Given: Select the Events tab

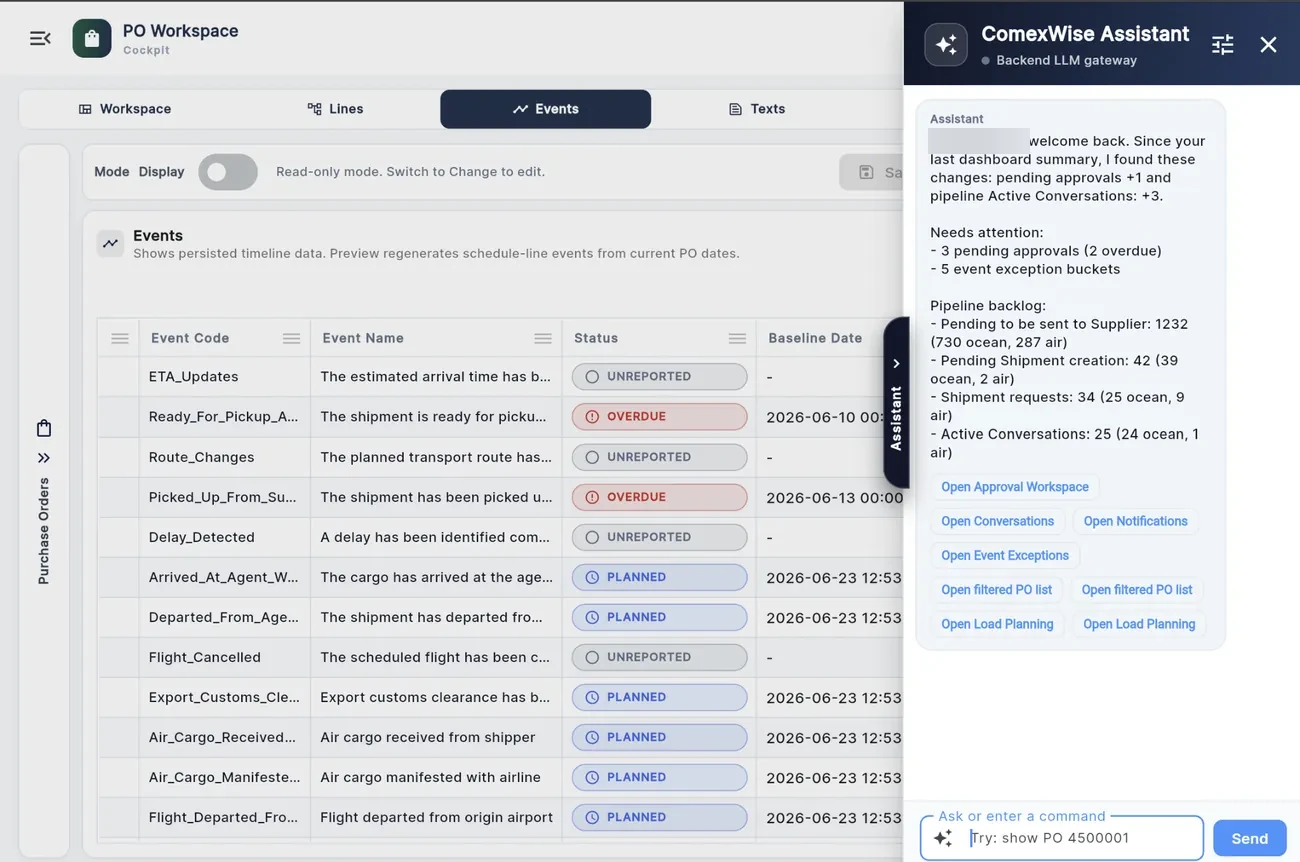Looking at the screenshot, I should pos(545,109).
